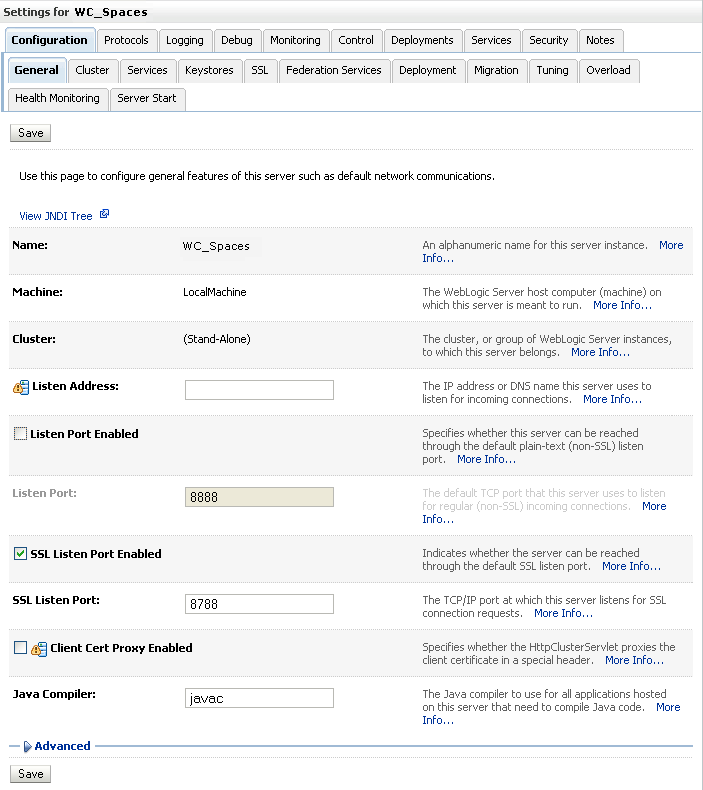Screen dimensions: 703x790
Task: Select the Health Monitoring subtab
Action: [x=57, y=98]
